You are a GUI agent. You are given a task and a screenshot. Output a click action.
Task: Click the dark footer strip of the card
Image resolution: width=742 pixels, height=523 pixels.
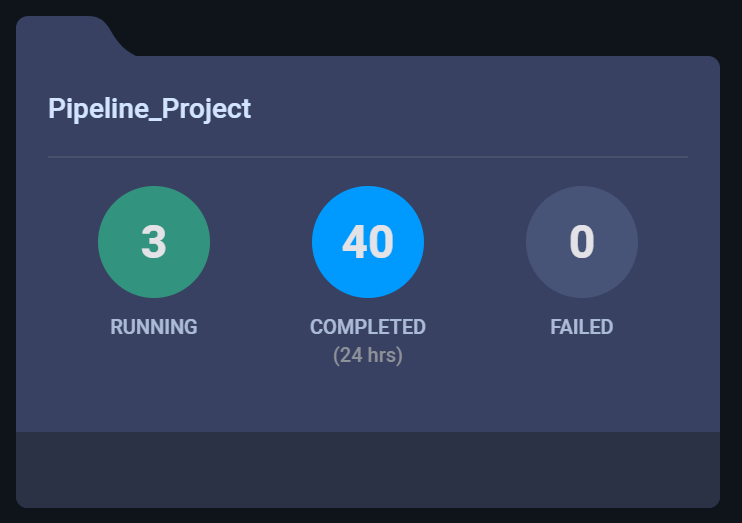tap(368, 469)
